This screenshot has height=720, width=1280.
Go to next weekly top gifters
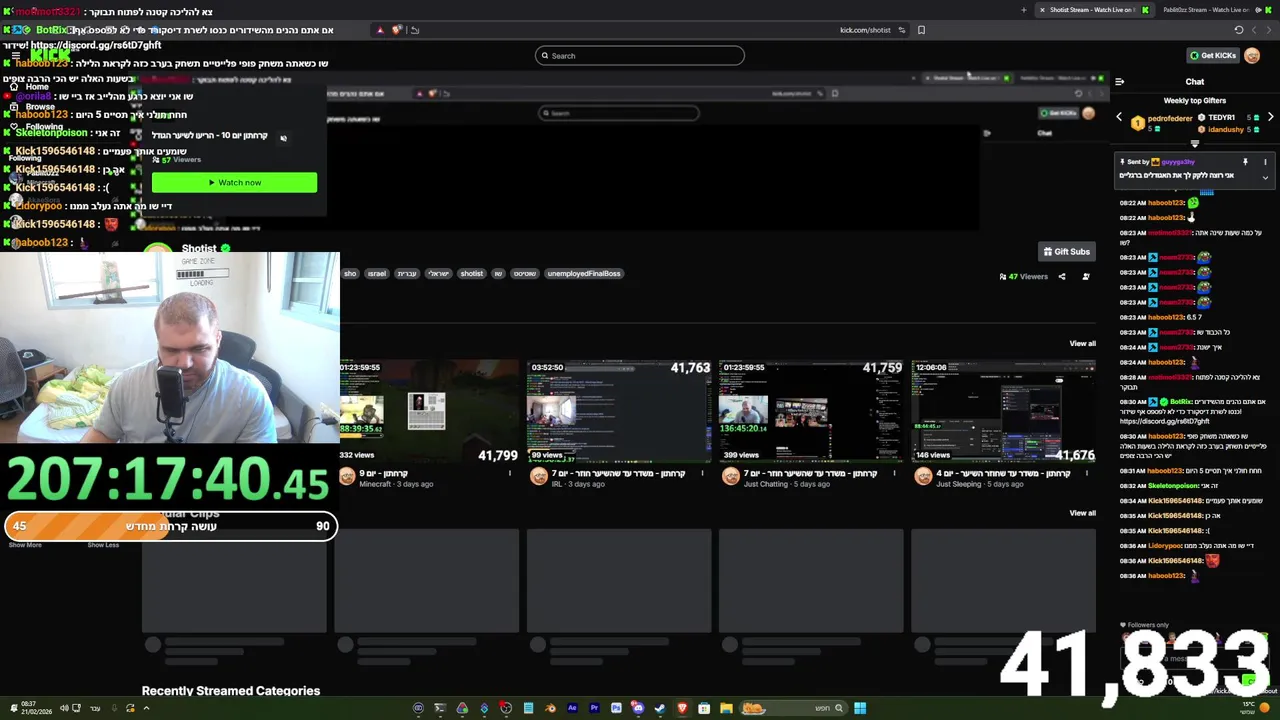tap(1270, 117)
